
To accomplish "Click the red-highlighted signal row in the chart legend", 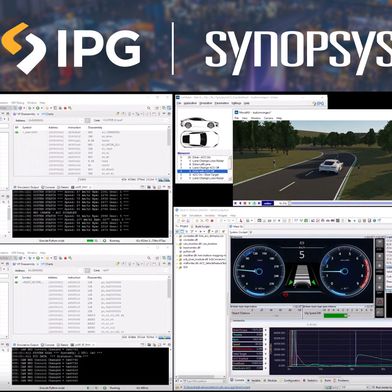I will point(248,349).
